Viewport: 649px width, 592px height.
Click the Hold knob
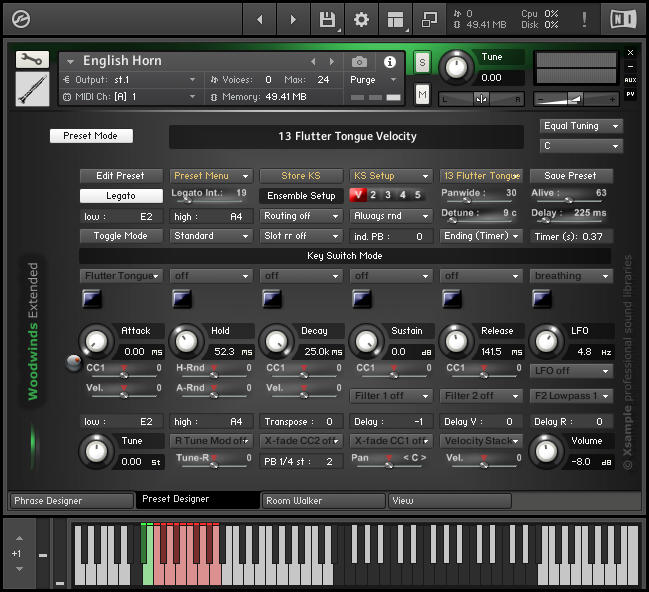[186, 342]
